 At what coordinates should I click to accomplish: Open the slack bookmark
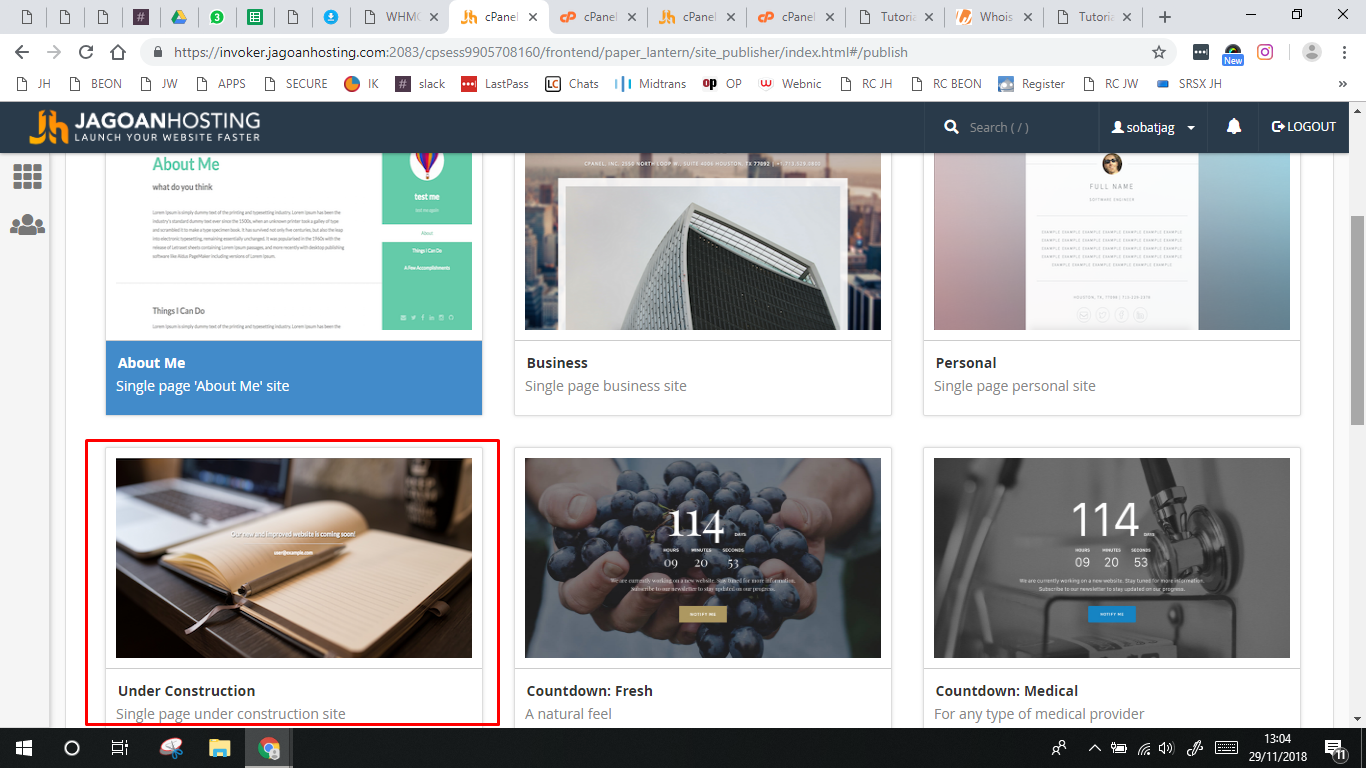click(x=420, y=84)
